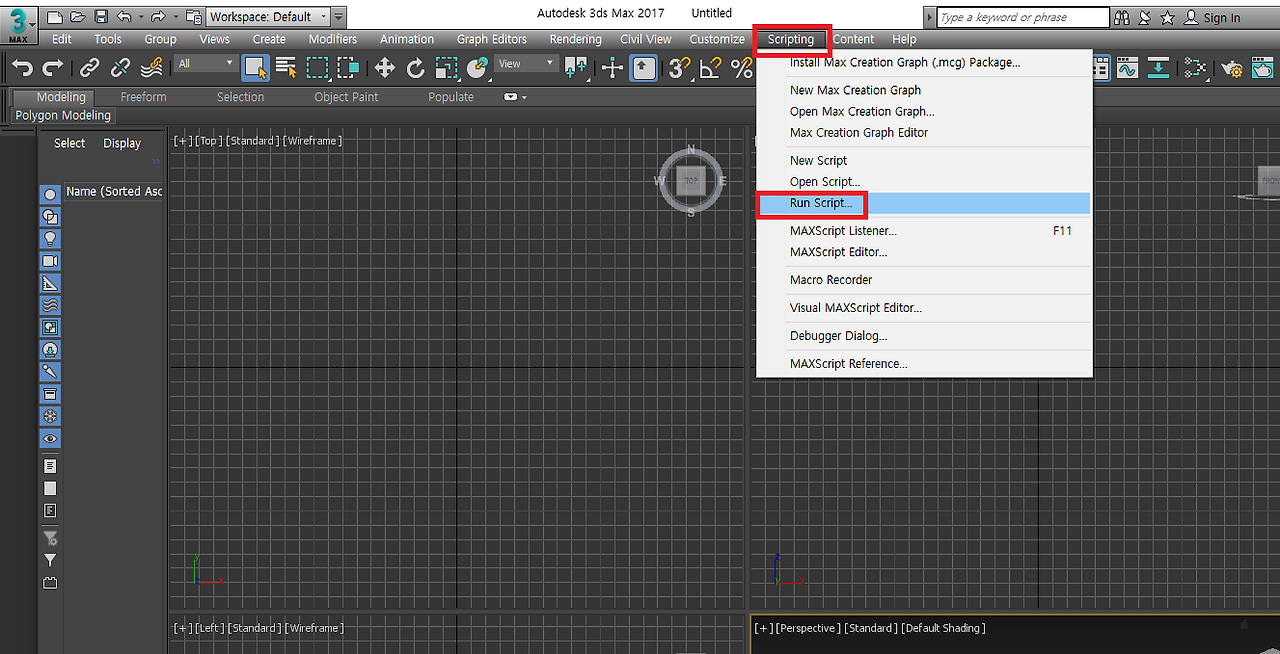The height and width of the screenshot is (654, 1280).
Task: Toggle 3D Snap on the main toolbar
Action: 678,68
